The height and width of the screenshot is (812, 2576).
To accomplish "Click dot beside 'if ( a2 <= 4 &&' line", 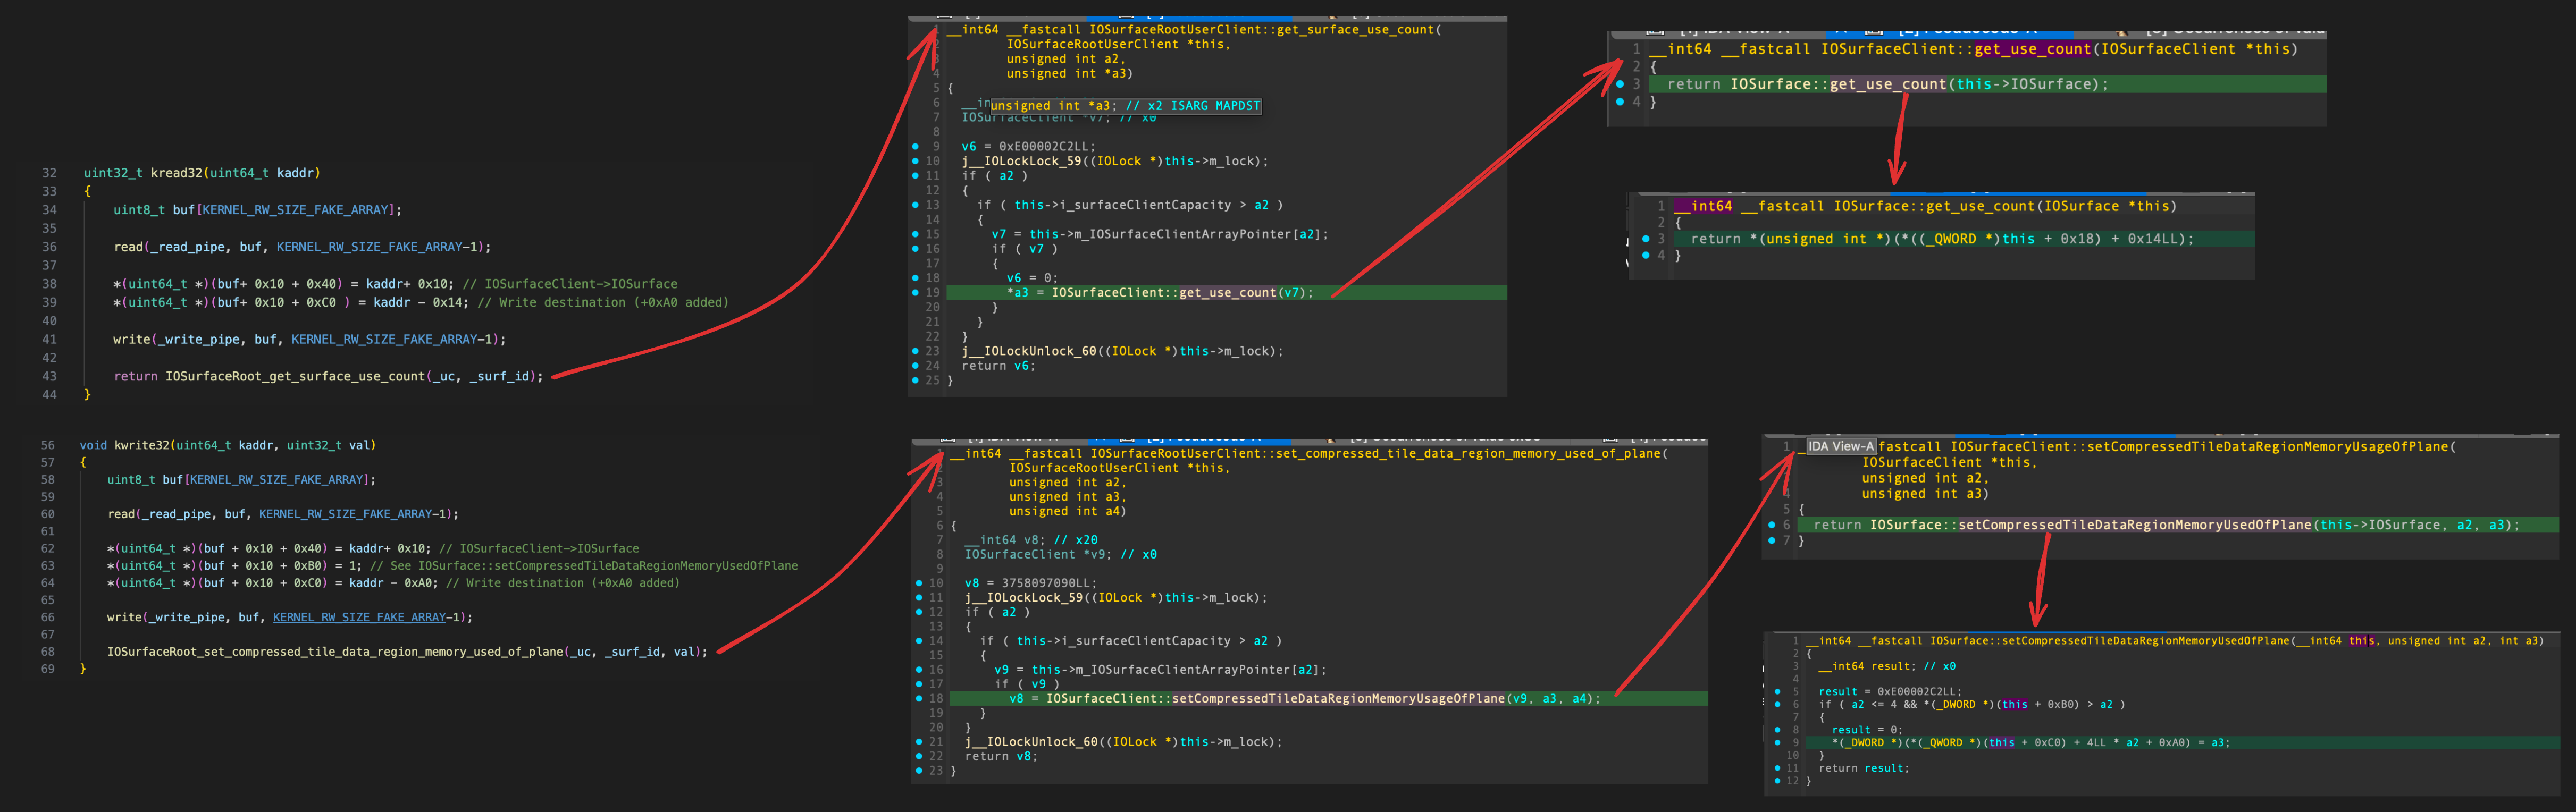I will 1777,705.
